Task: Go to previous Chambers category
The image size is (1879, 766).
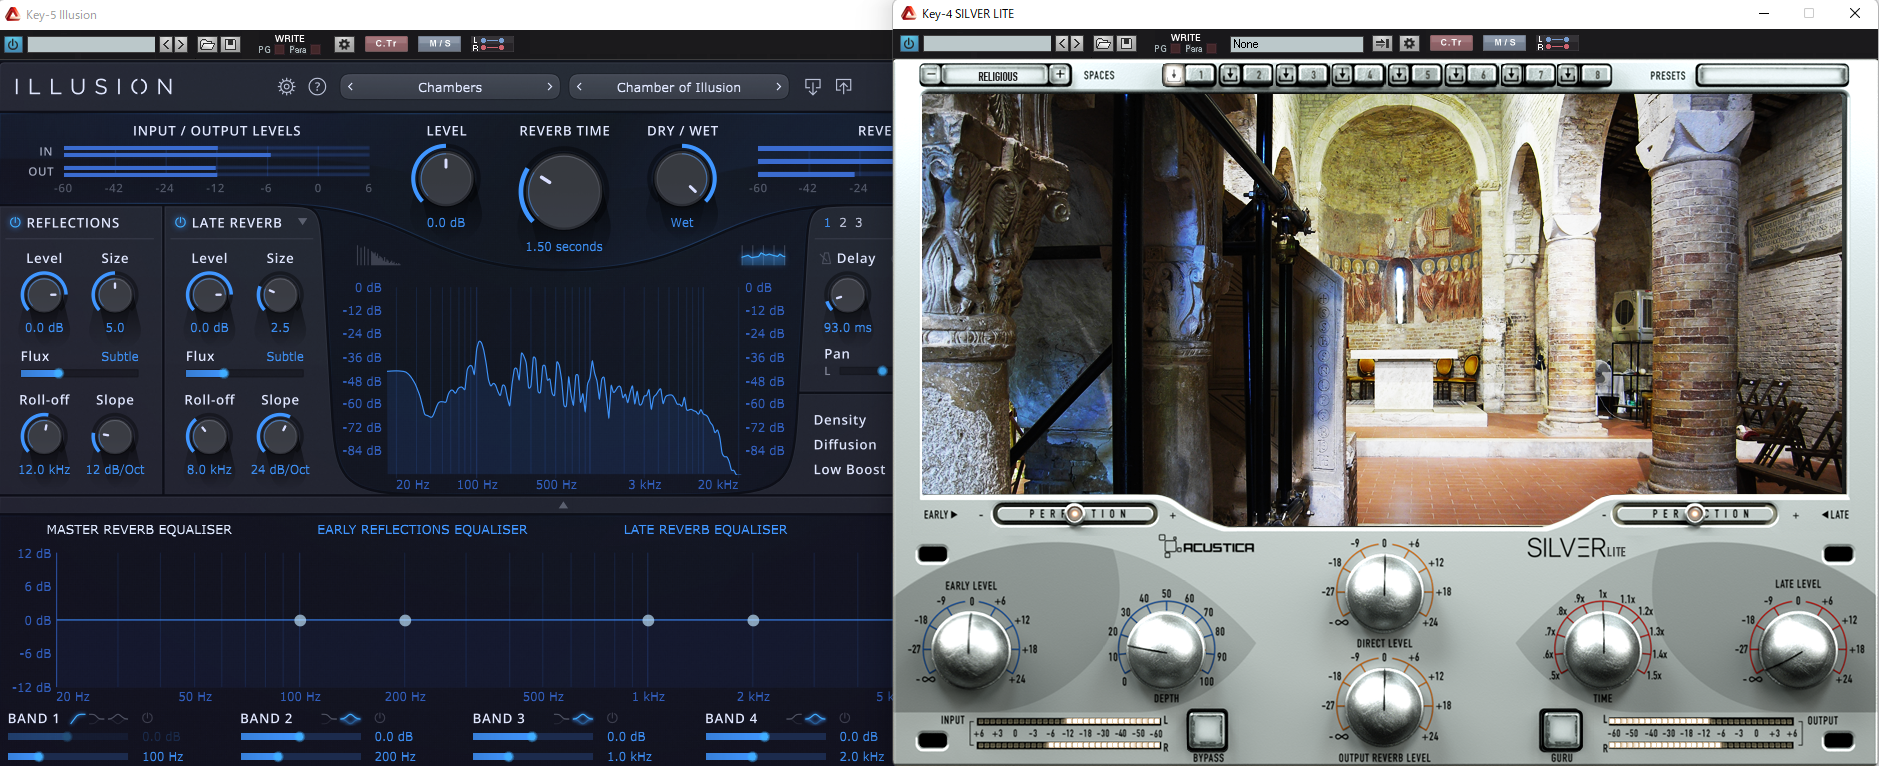Action: pyautogui.click(x=350, y=87)
